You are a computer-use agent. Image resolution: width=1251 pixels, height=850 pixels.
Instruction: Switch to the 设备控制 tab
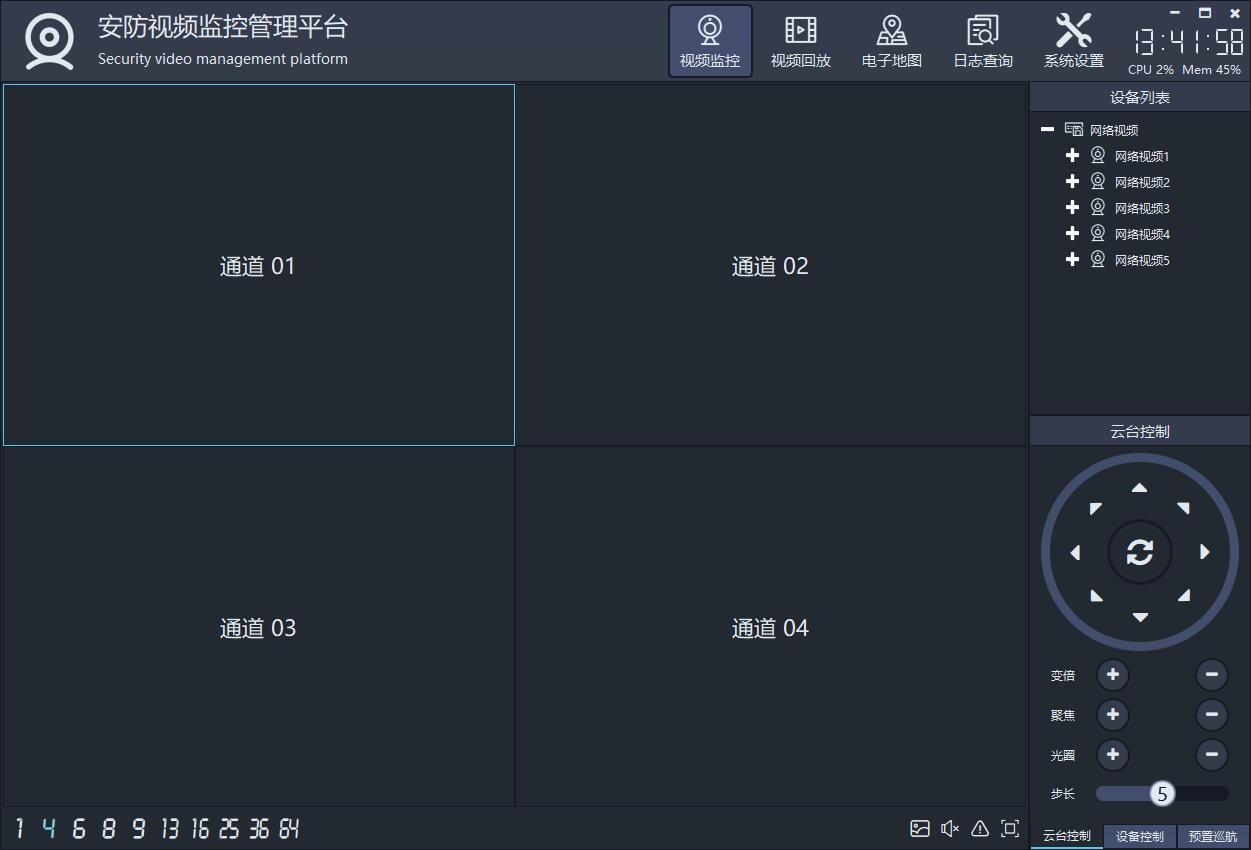point(1139,836)
